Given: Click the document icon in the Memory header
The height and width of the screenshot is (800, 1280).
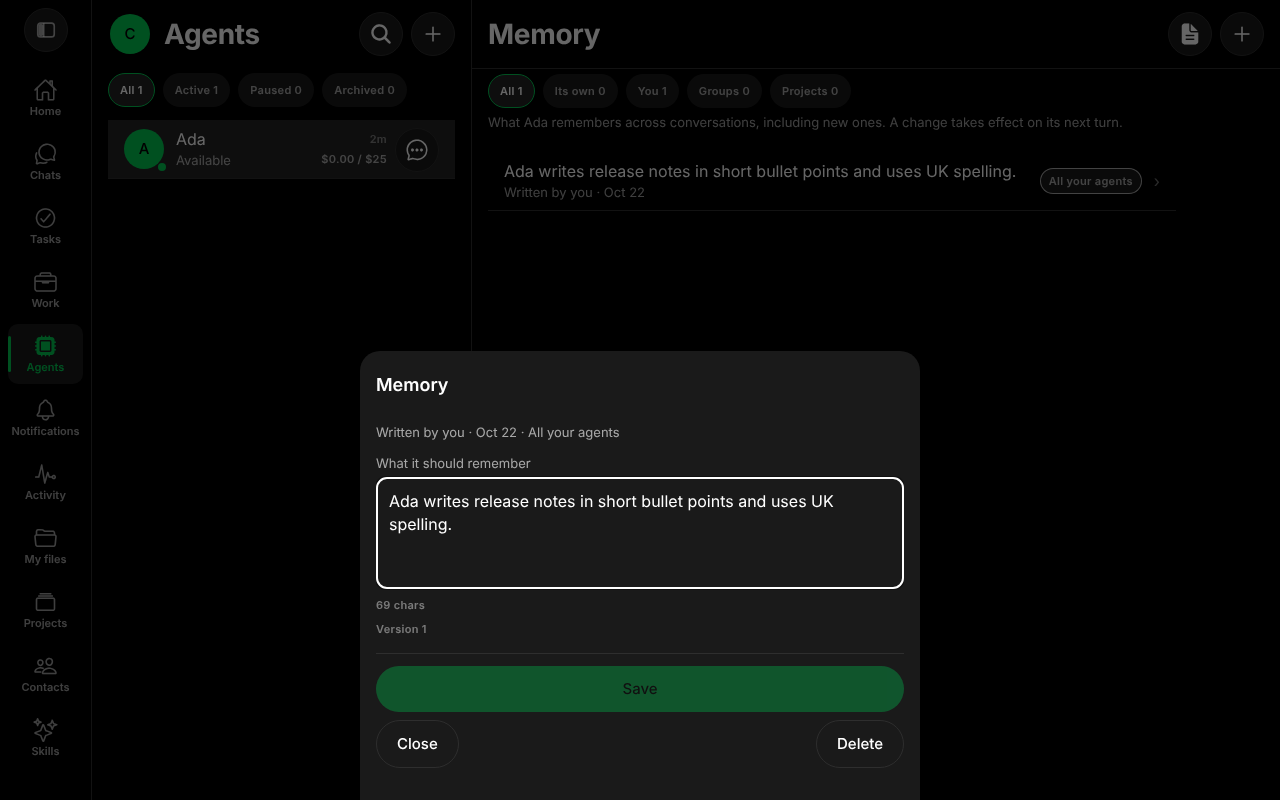Looking at the screenshot, I should pos(1190,34).
